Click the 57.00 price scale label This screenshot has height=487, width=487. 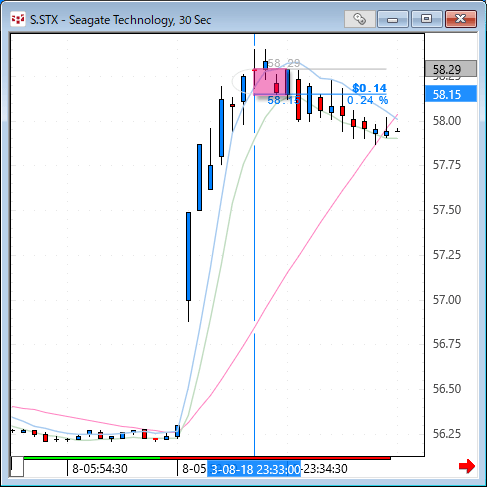coord(447,300)
